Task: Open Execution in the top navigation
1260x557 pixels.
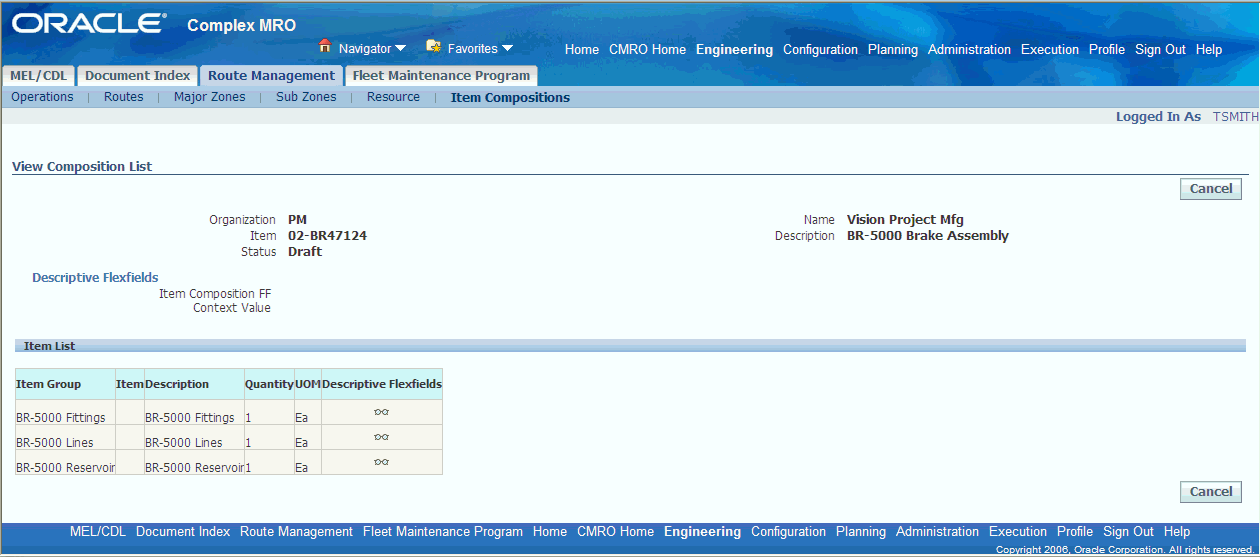Action: click(1050, 50)
